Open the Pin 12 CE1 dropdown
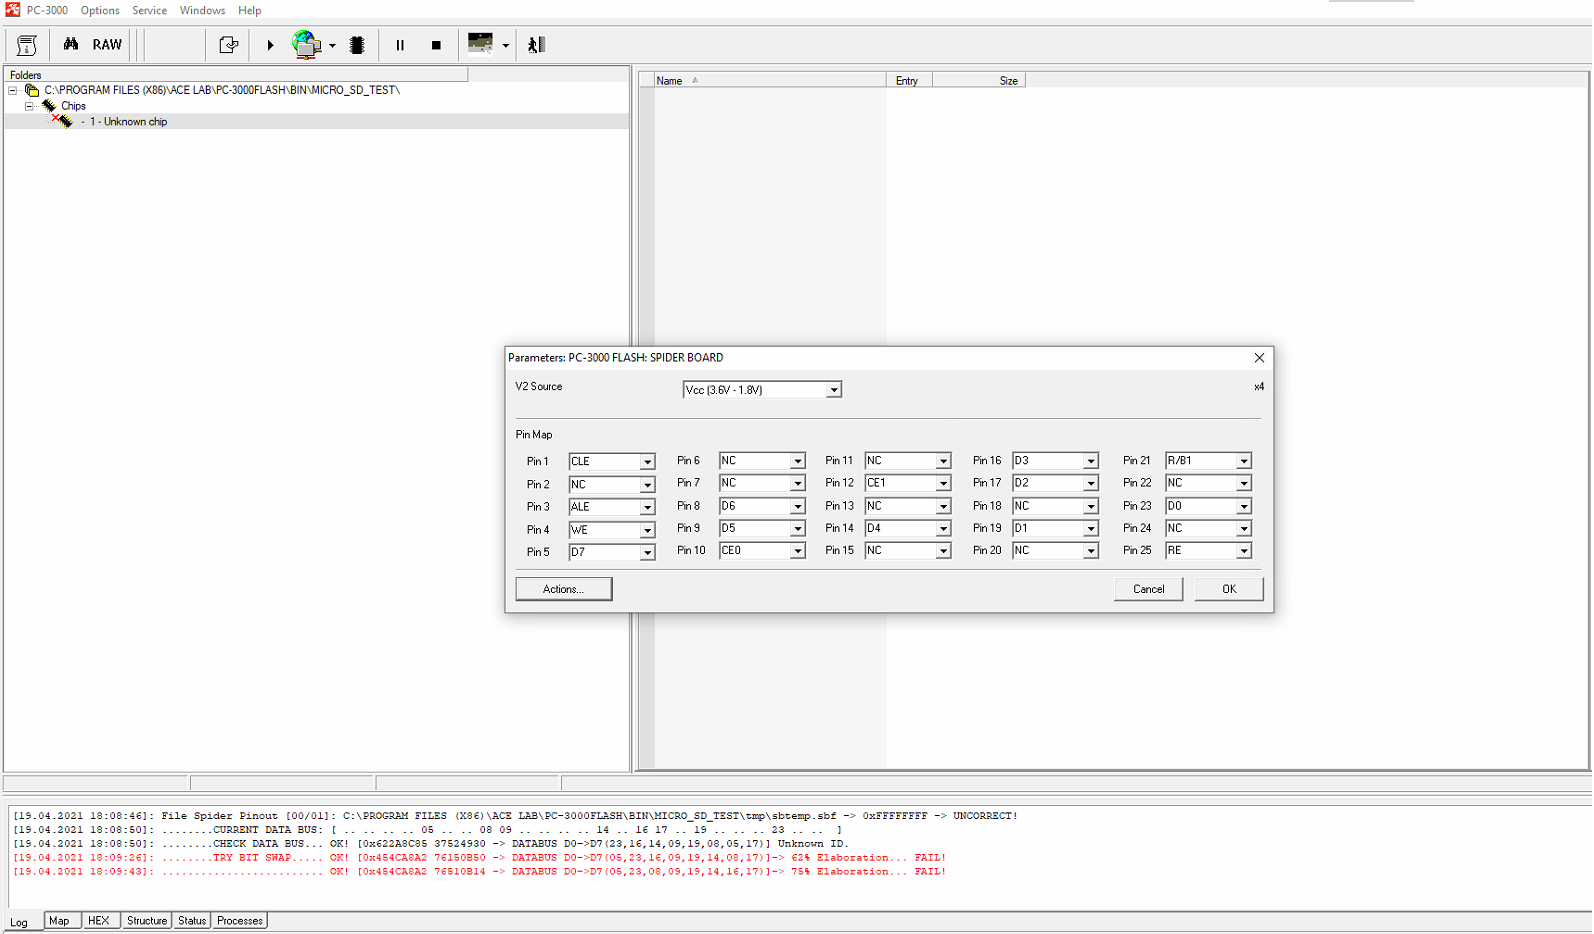Screen dimensions: 1594x934 point(942,484)
